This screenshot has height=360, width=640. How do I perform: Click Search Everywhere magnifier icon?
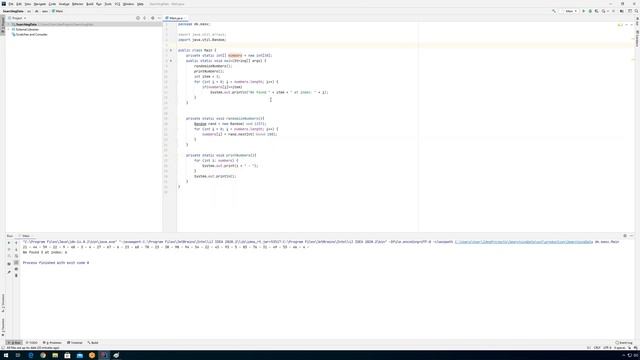pyautogui.click(x=636, y=11)
